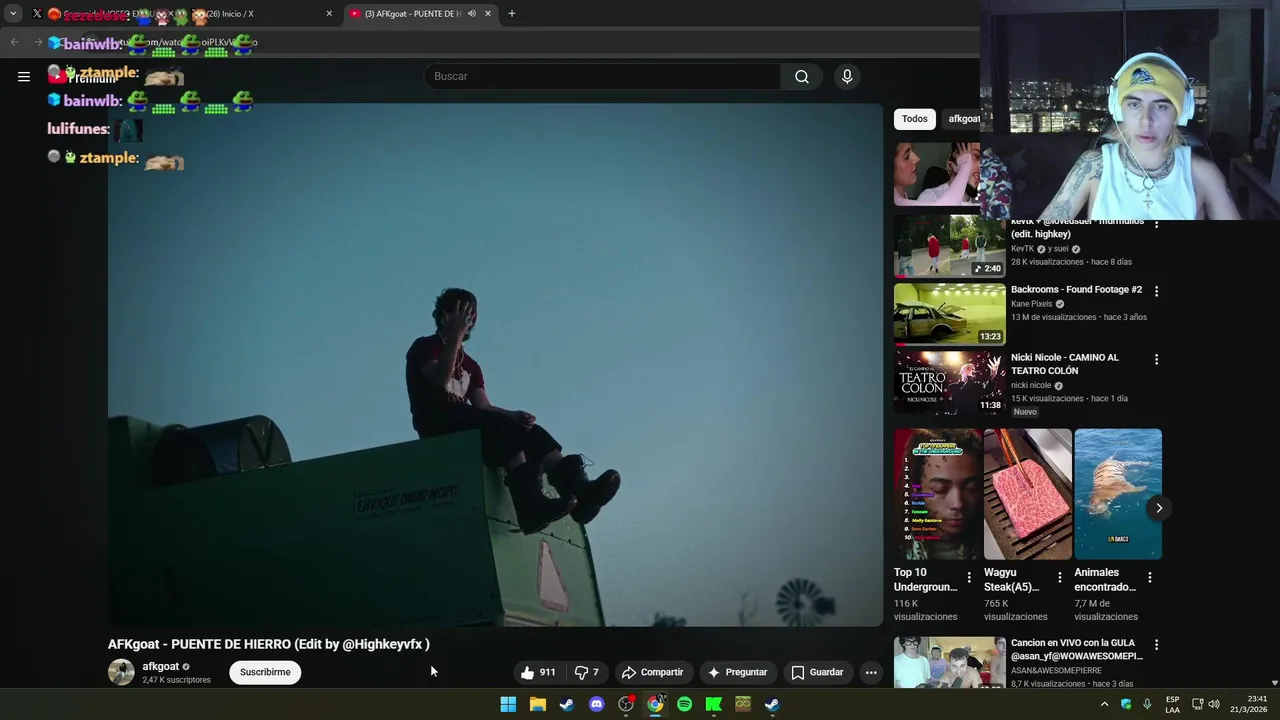Open options menu for Nicki Nicole video

pyautogui.click(x=1156, y=359)
